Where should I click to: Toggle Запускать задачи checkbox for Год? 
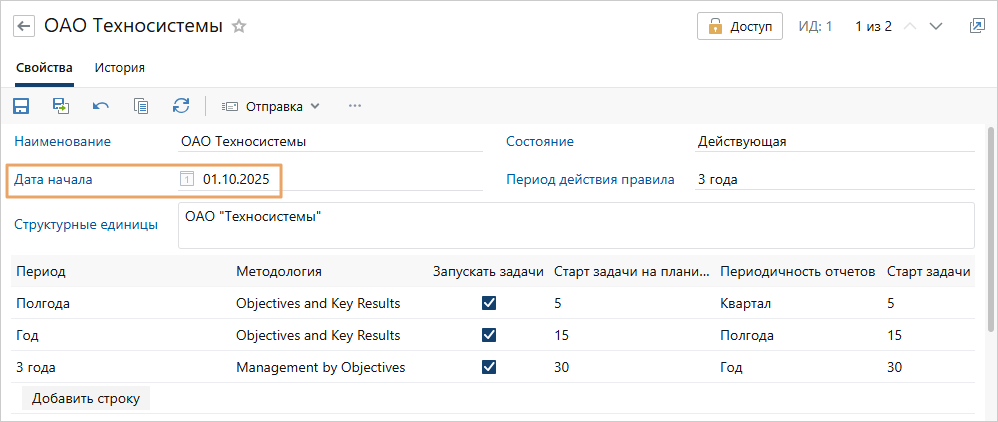489,335
